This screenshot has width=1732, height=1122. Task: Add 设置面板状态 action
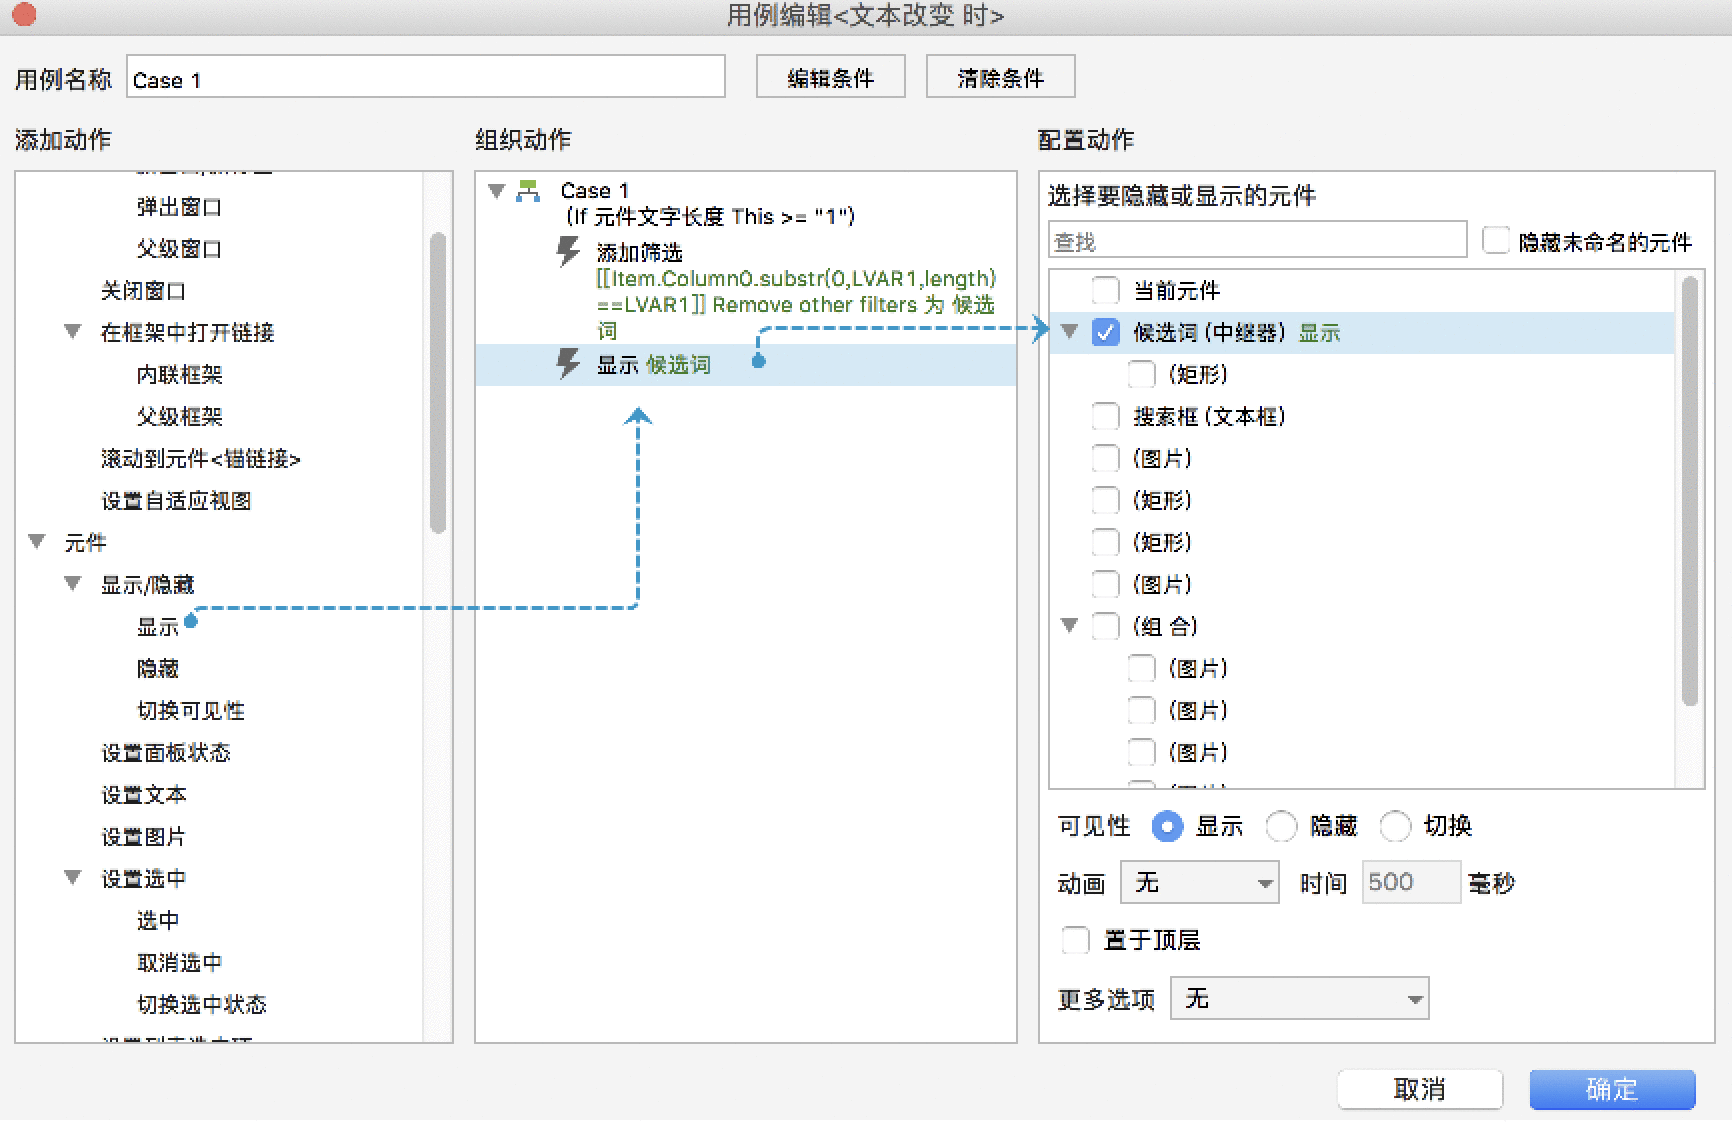[x=165, y=753]
